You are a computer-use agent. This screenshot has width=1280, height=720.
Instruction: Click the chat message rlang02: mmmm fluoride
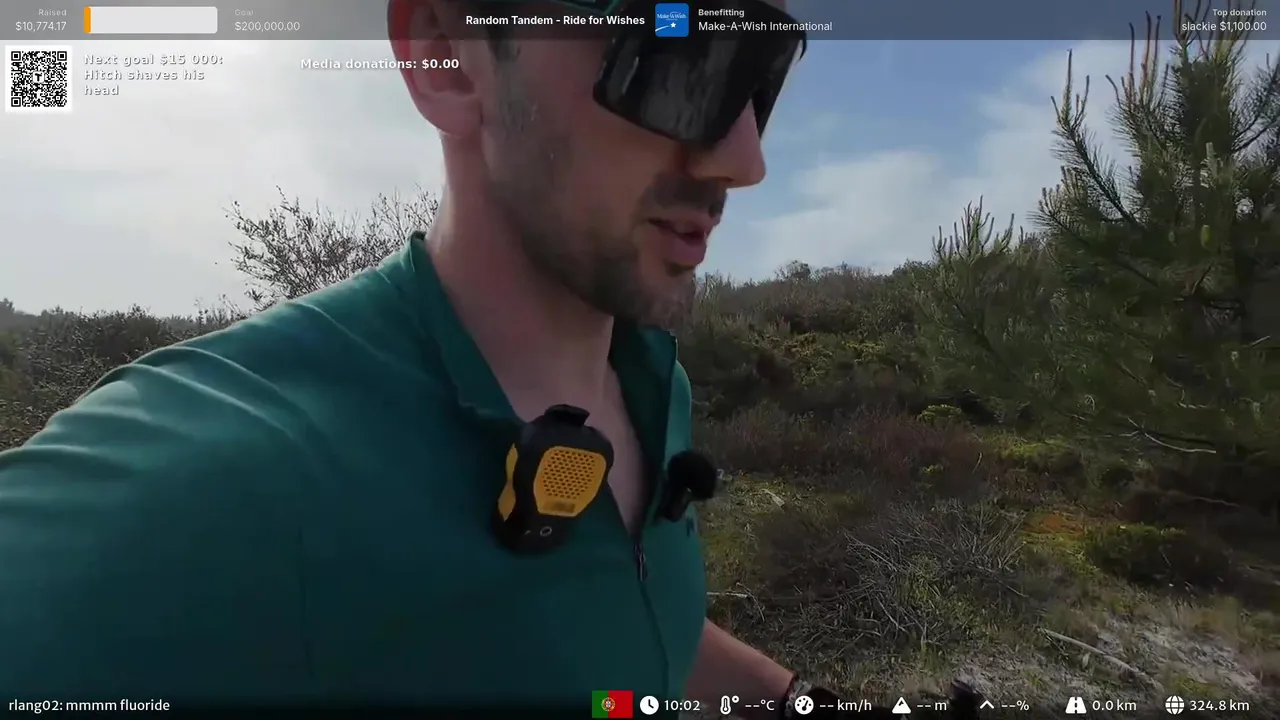tap(89, 705)
